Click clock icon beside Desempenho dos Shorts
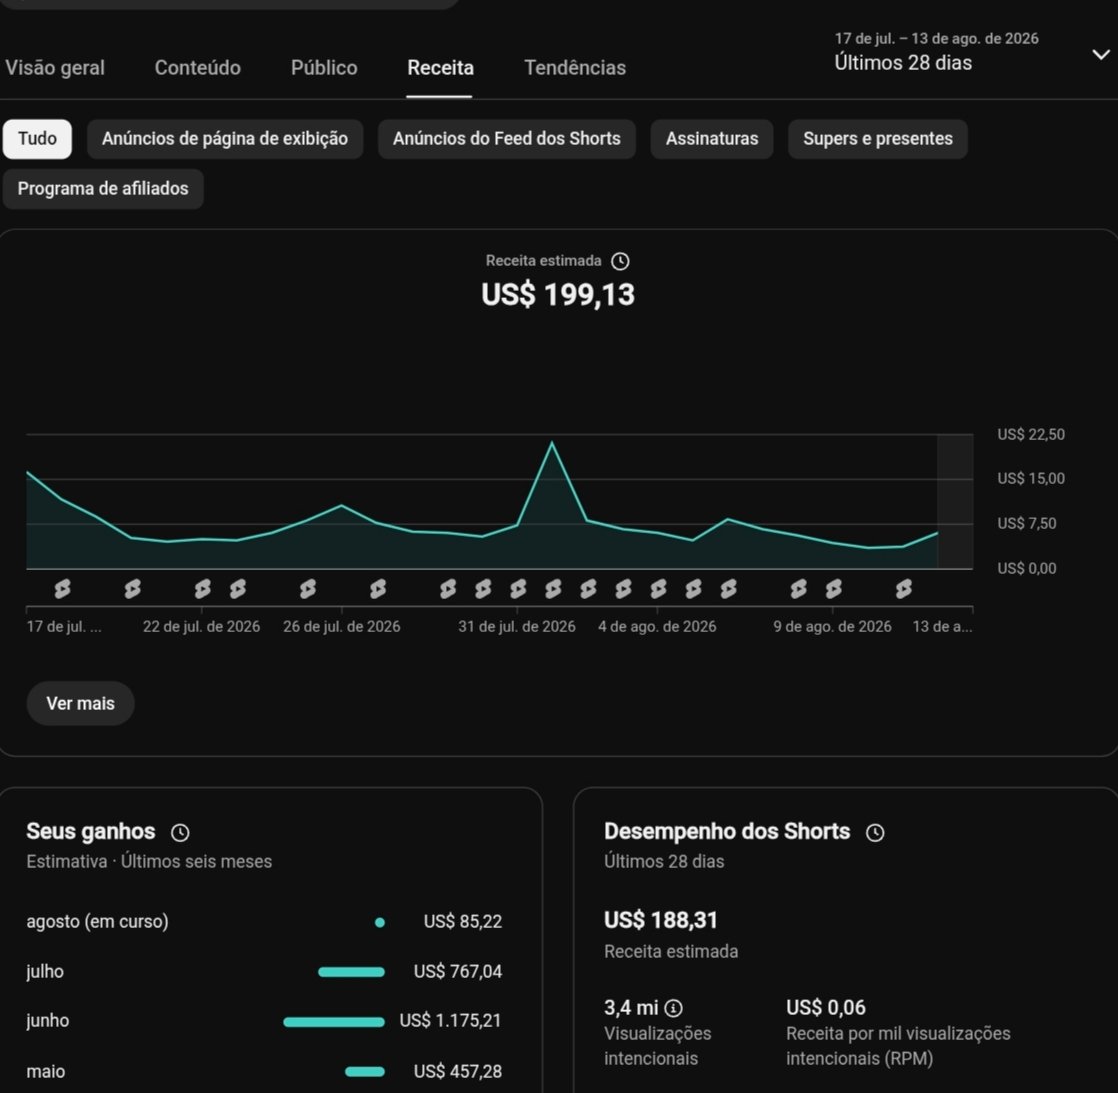Screen dimensions: 1118x1093 875,833
